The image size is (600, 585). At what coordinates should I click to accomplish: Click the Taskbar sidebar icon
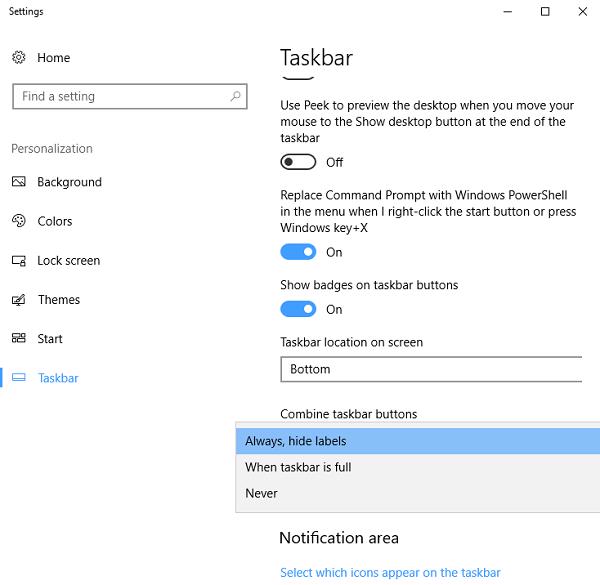tap(18, 378)
